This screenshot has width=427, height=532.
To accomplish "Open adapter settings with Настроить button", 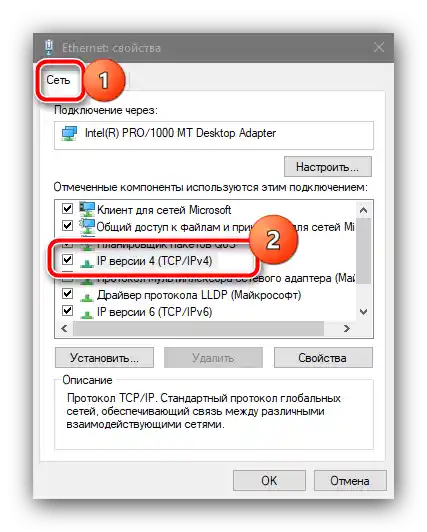I will click(328, 167).
